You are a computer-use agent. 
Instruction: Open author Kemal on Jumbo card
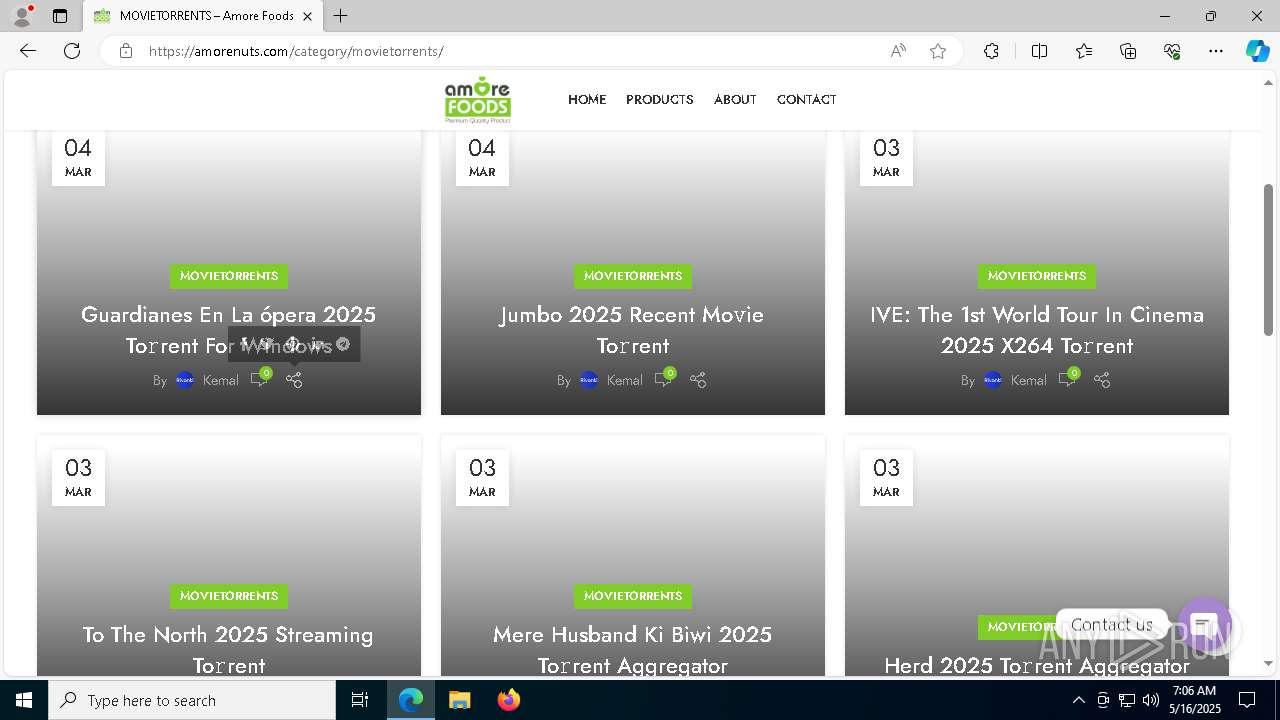tap(625, 380)
